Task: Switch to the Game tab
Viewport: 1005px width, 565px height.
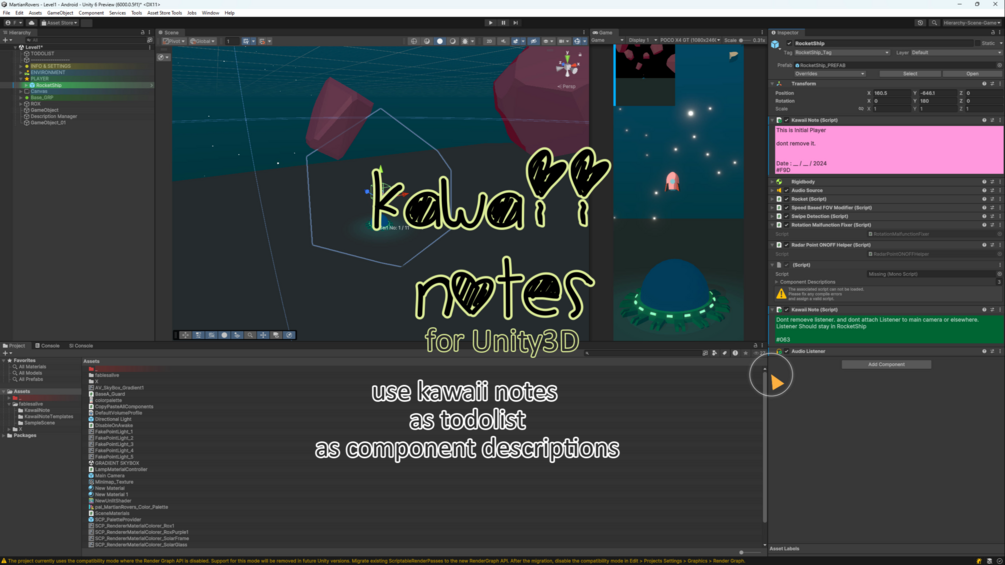Action: 603,32
